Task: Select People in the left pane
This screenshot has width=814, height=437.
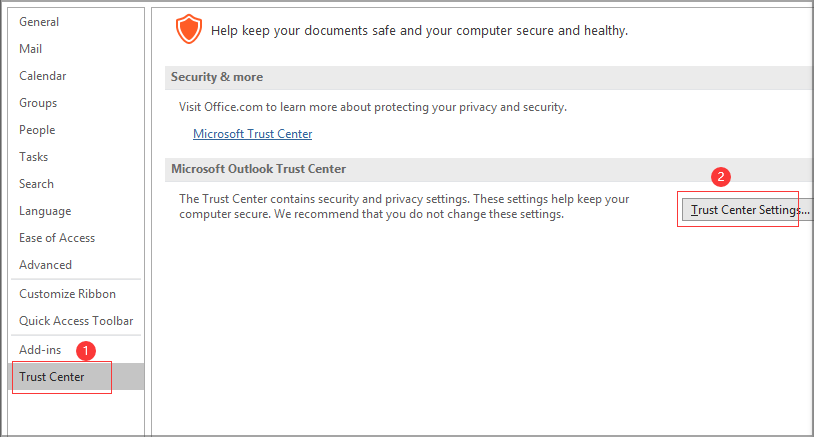Action: point(37,130)
